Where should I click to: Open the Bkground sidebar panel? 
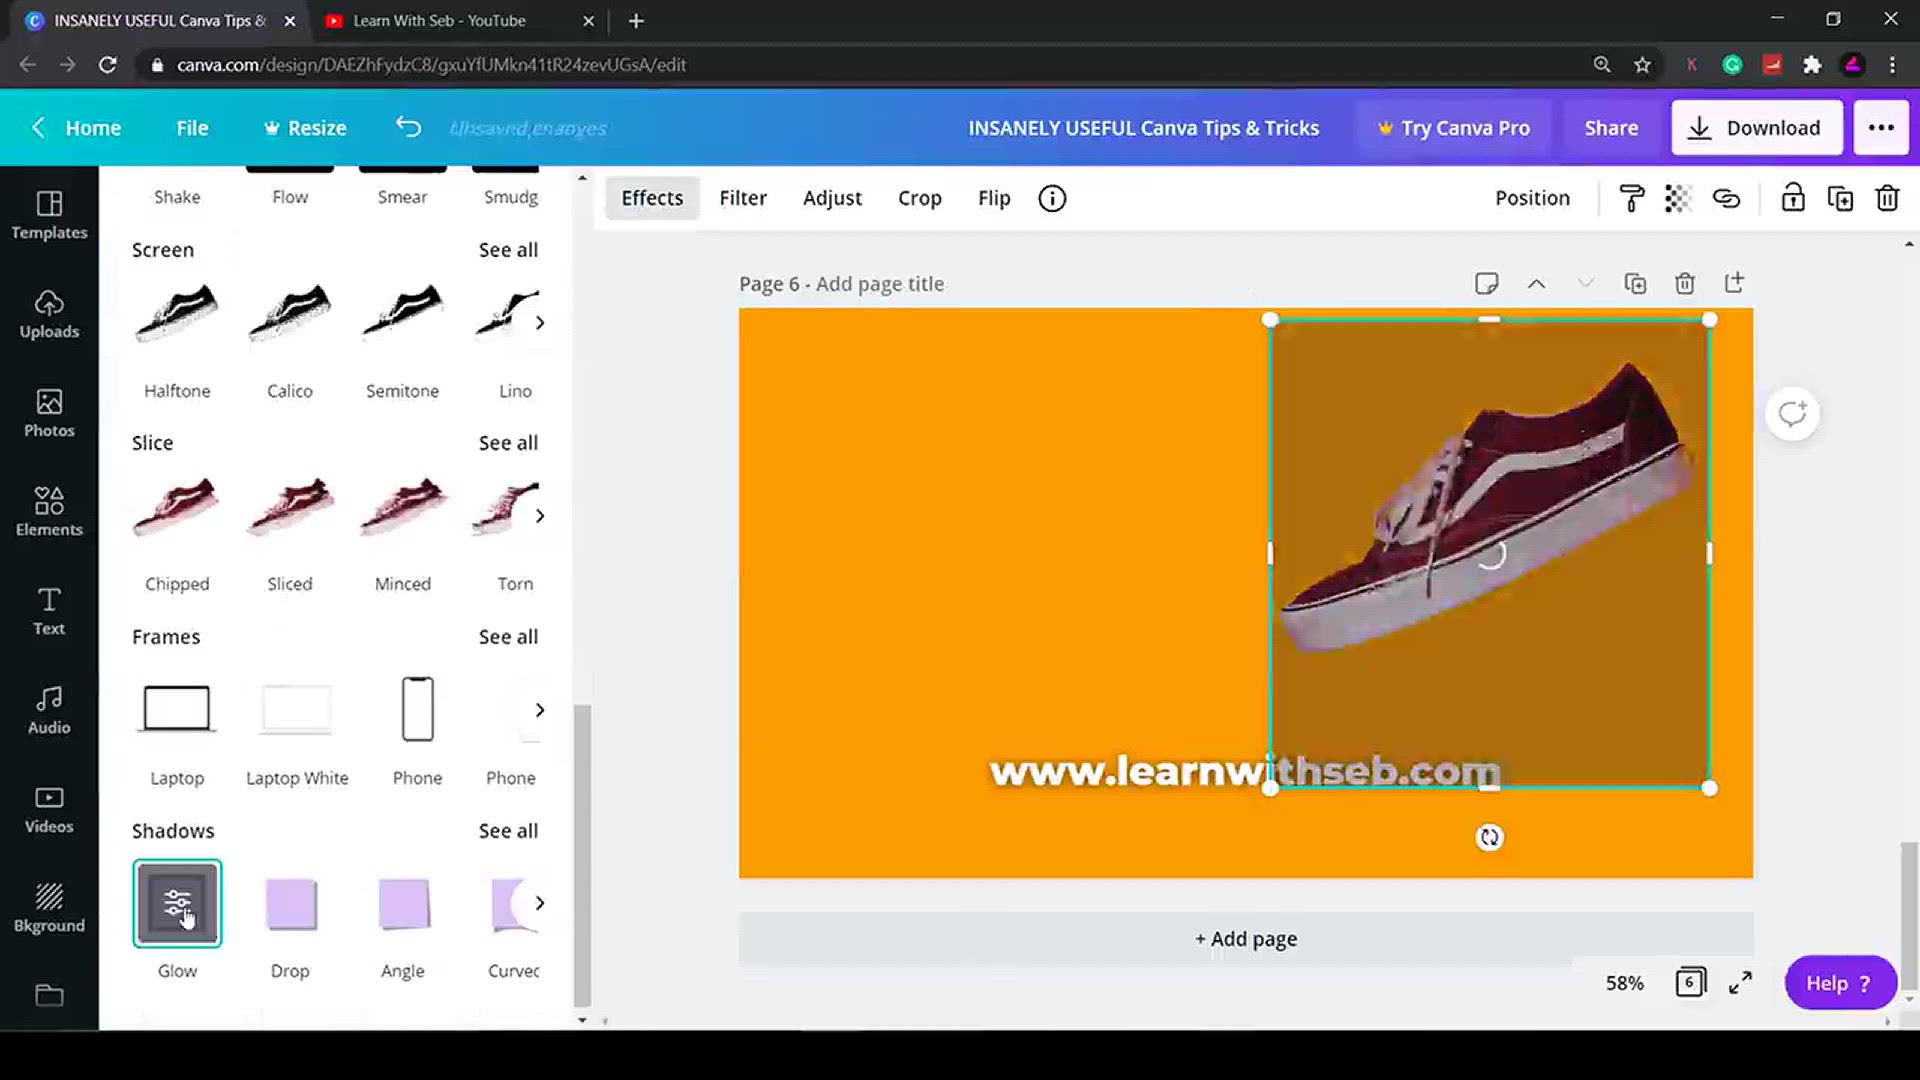coord(49,908)
